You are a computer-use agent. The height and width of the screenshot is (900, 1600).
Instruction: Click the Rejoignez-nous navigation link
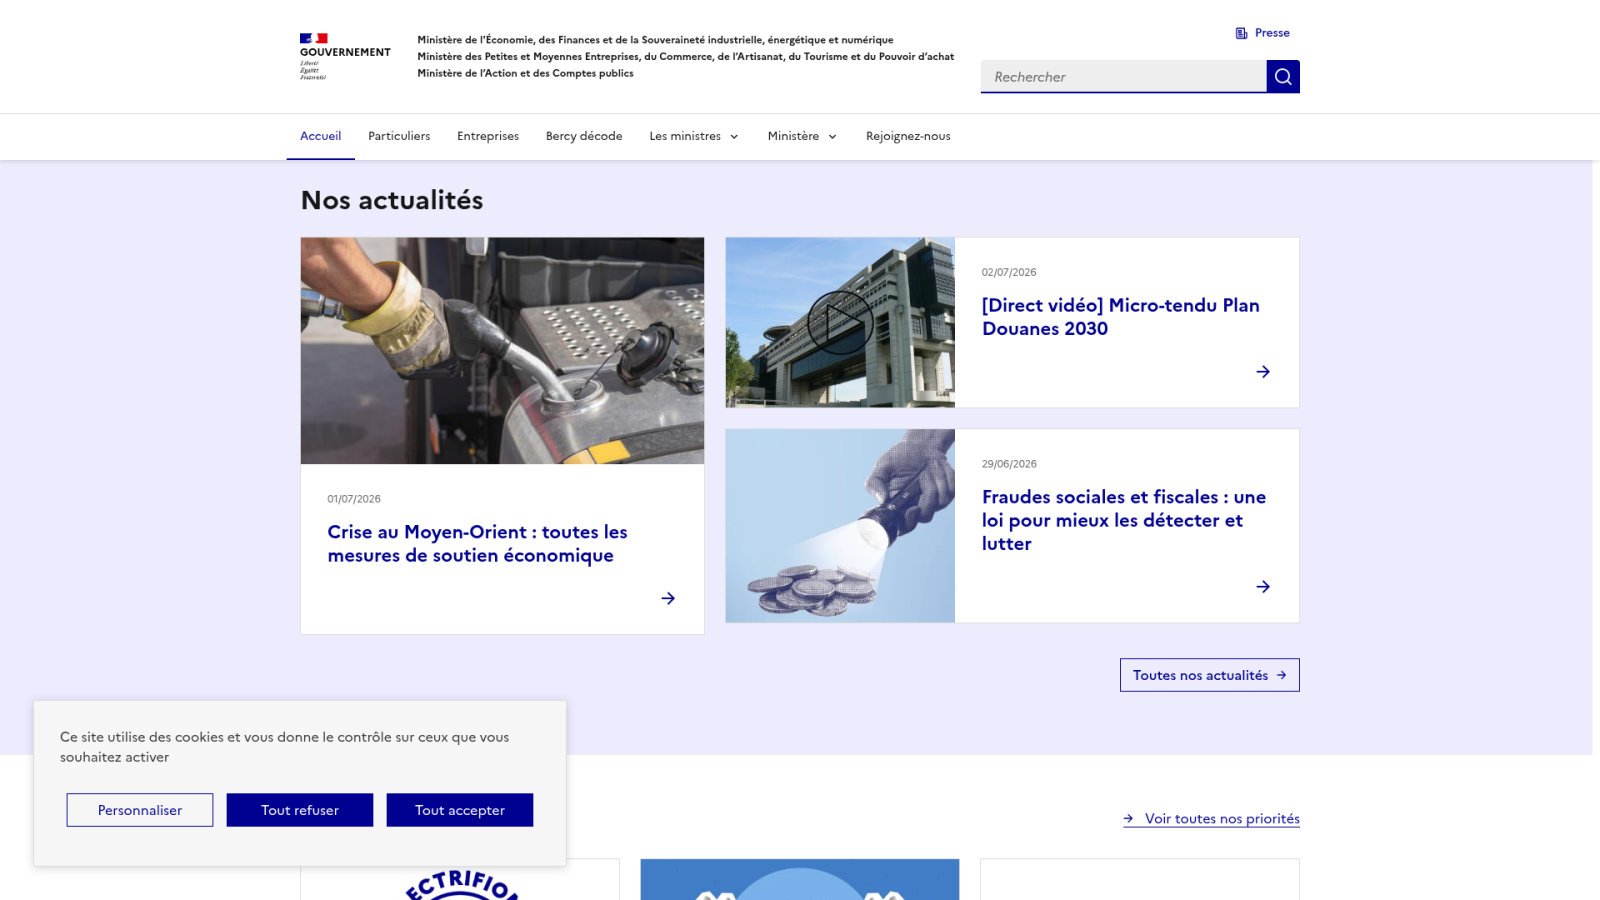pyautogui.click(x=908, y=136)
